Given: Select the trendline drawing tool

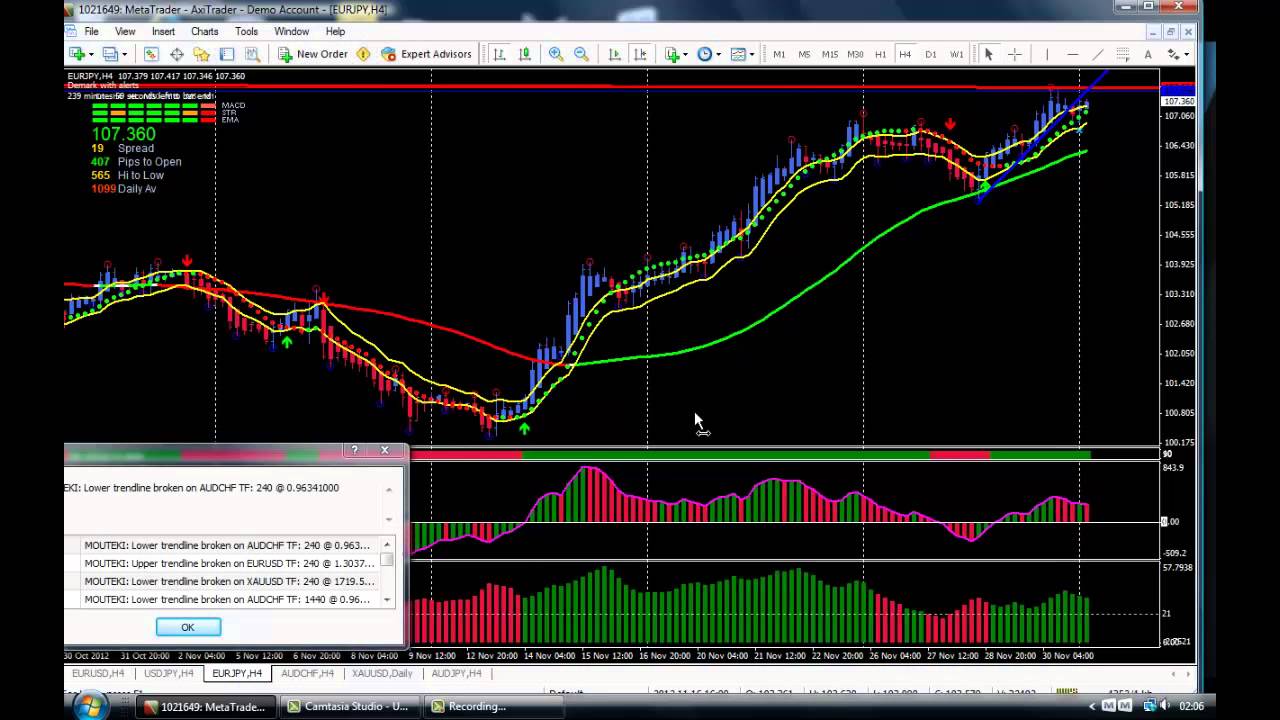Looking at the screenshot, I should tap(1097, 54).
